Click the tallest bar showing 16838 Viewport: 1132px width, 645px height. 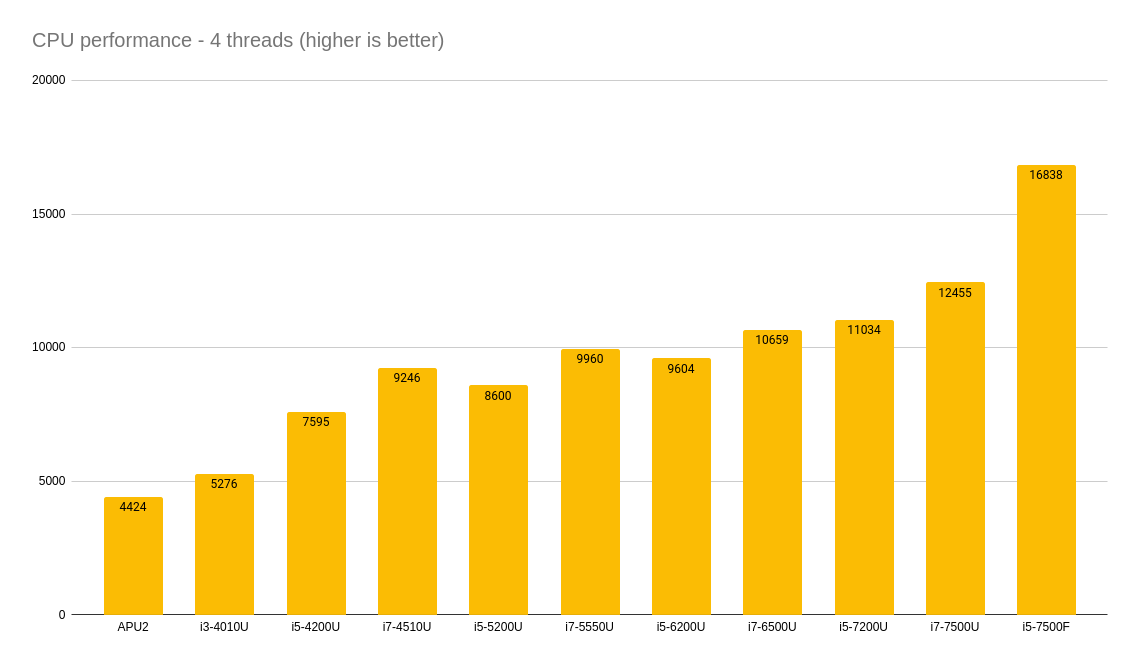(1046, 390)
